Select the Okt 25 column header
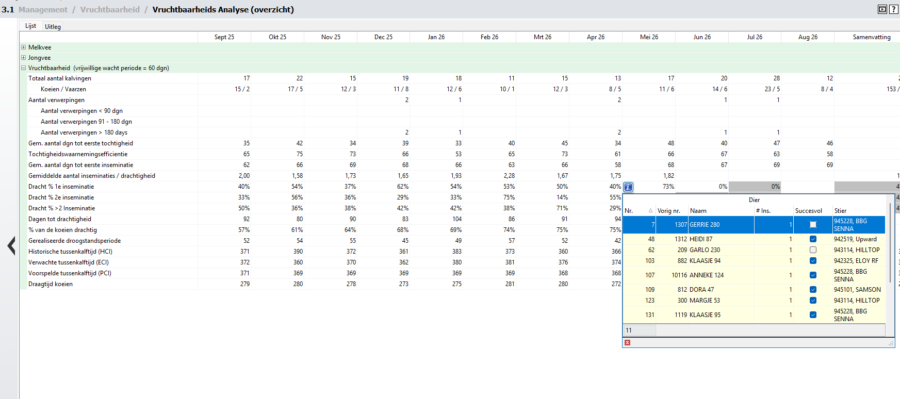The image size is (900, 399). [x=277, y=37]
